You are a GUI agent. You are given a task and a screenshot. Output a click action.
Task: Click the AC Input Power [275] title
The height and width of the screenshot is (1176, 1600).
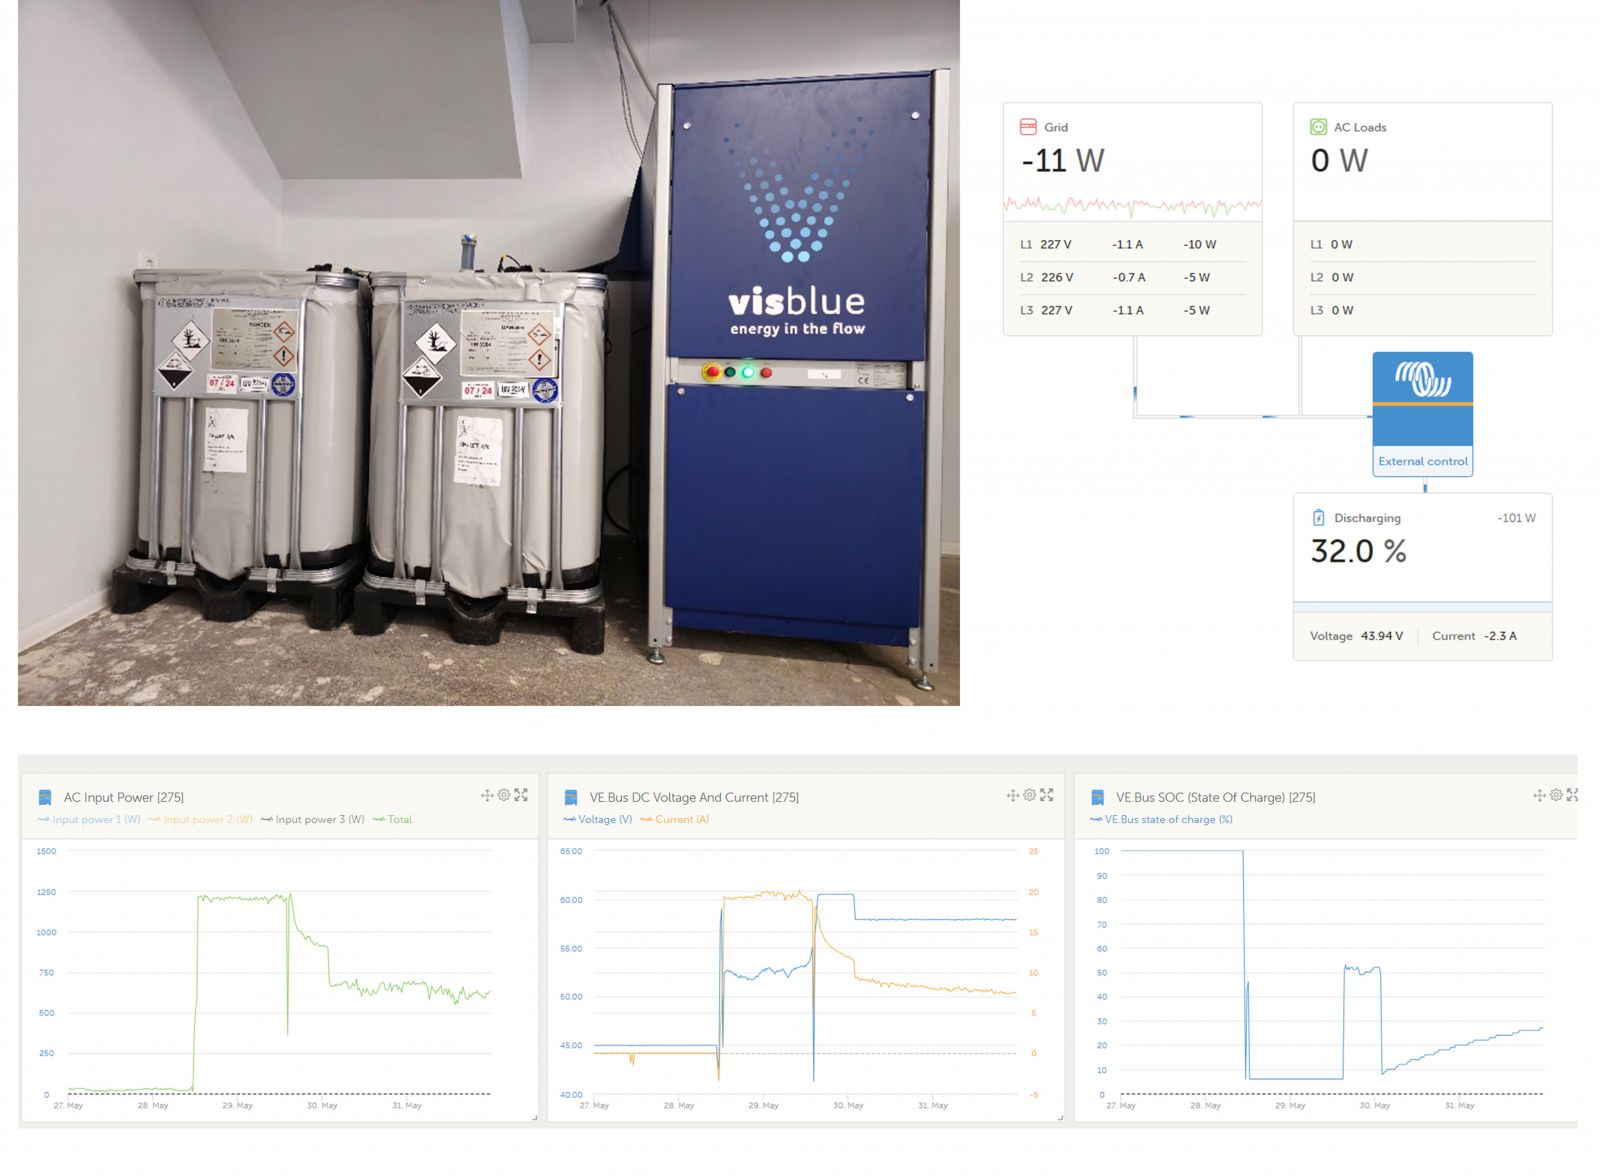[x=124, y=797]
